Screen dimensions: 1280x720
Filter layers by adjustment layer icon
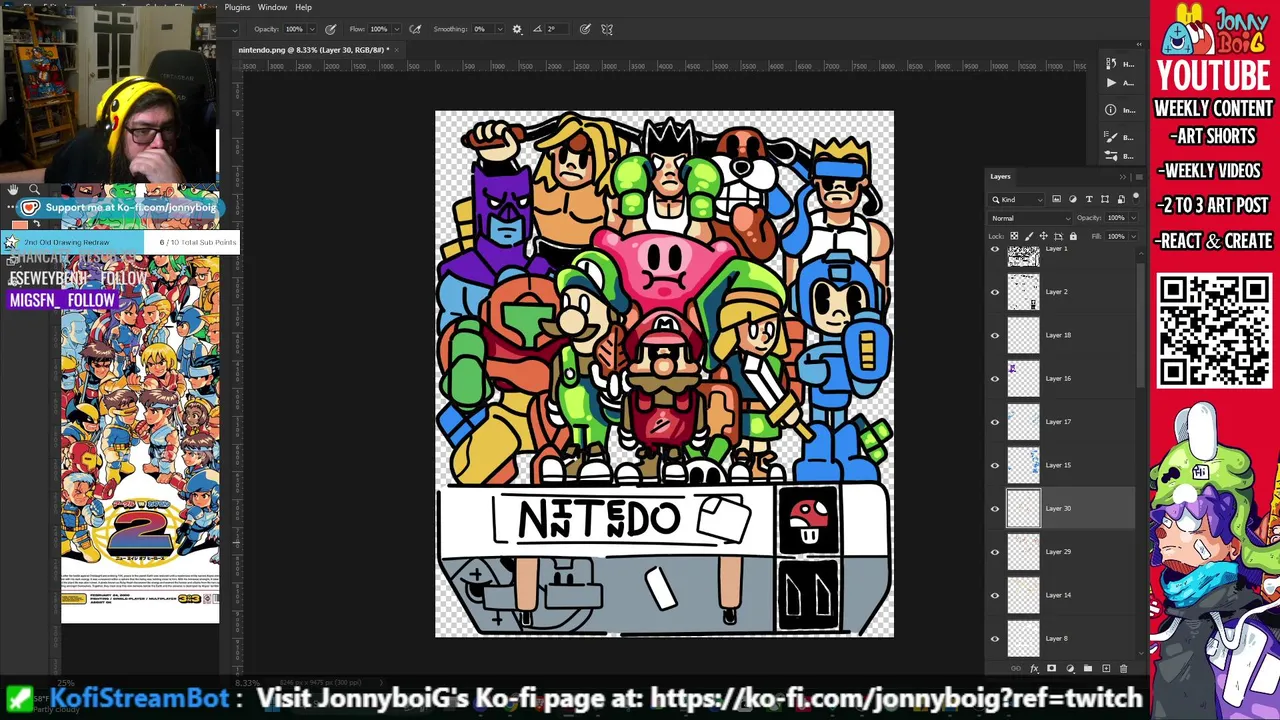1073,199
